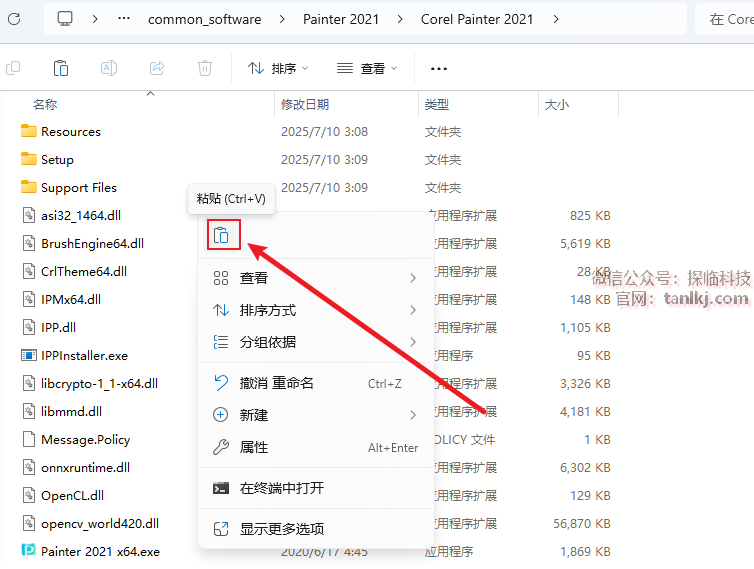Choose 在终端中打开 from context menu
Viewport: 754px width, 569px height.
281,488
